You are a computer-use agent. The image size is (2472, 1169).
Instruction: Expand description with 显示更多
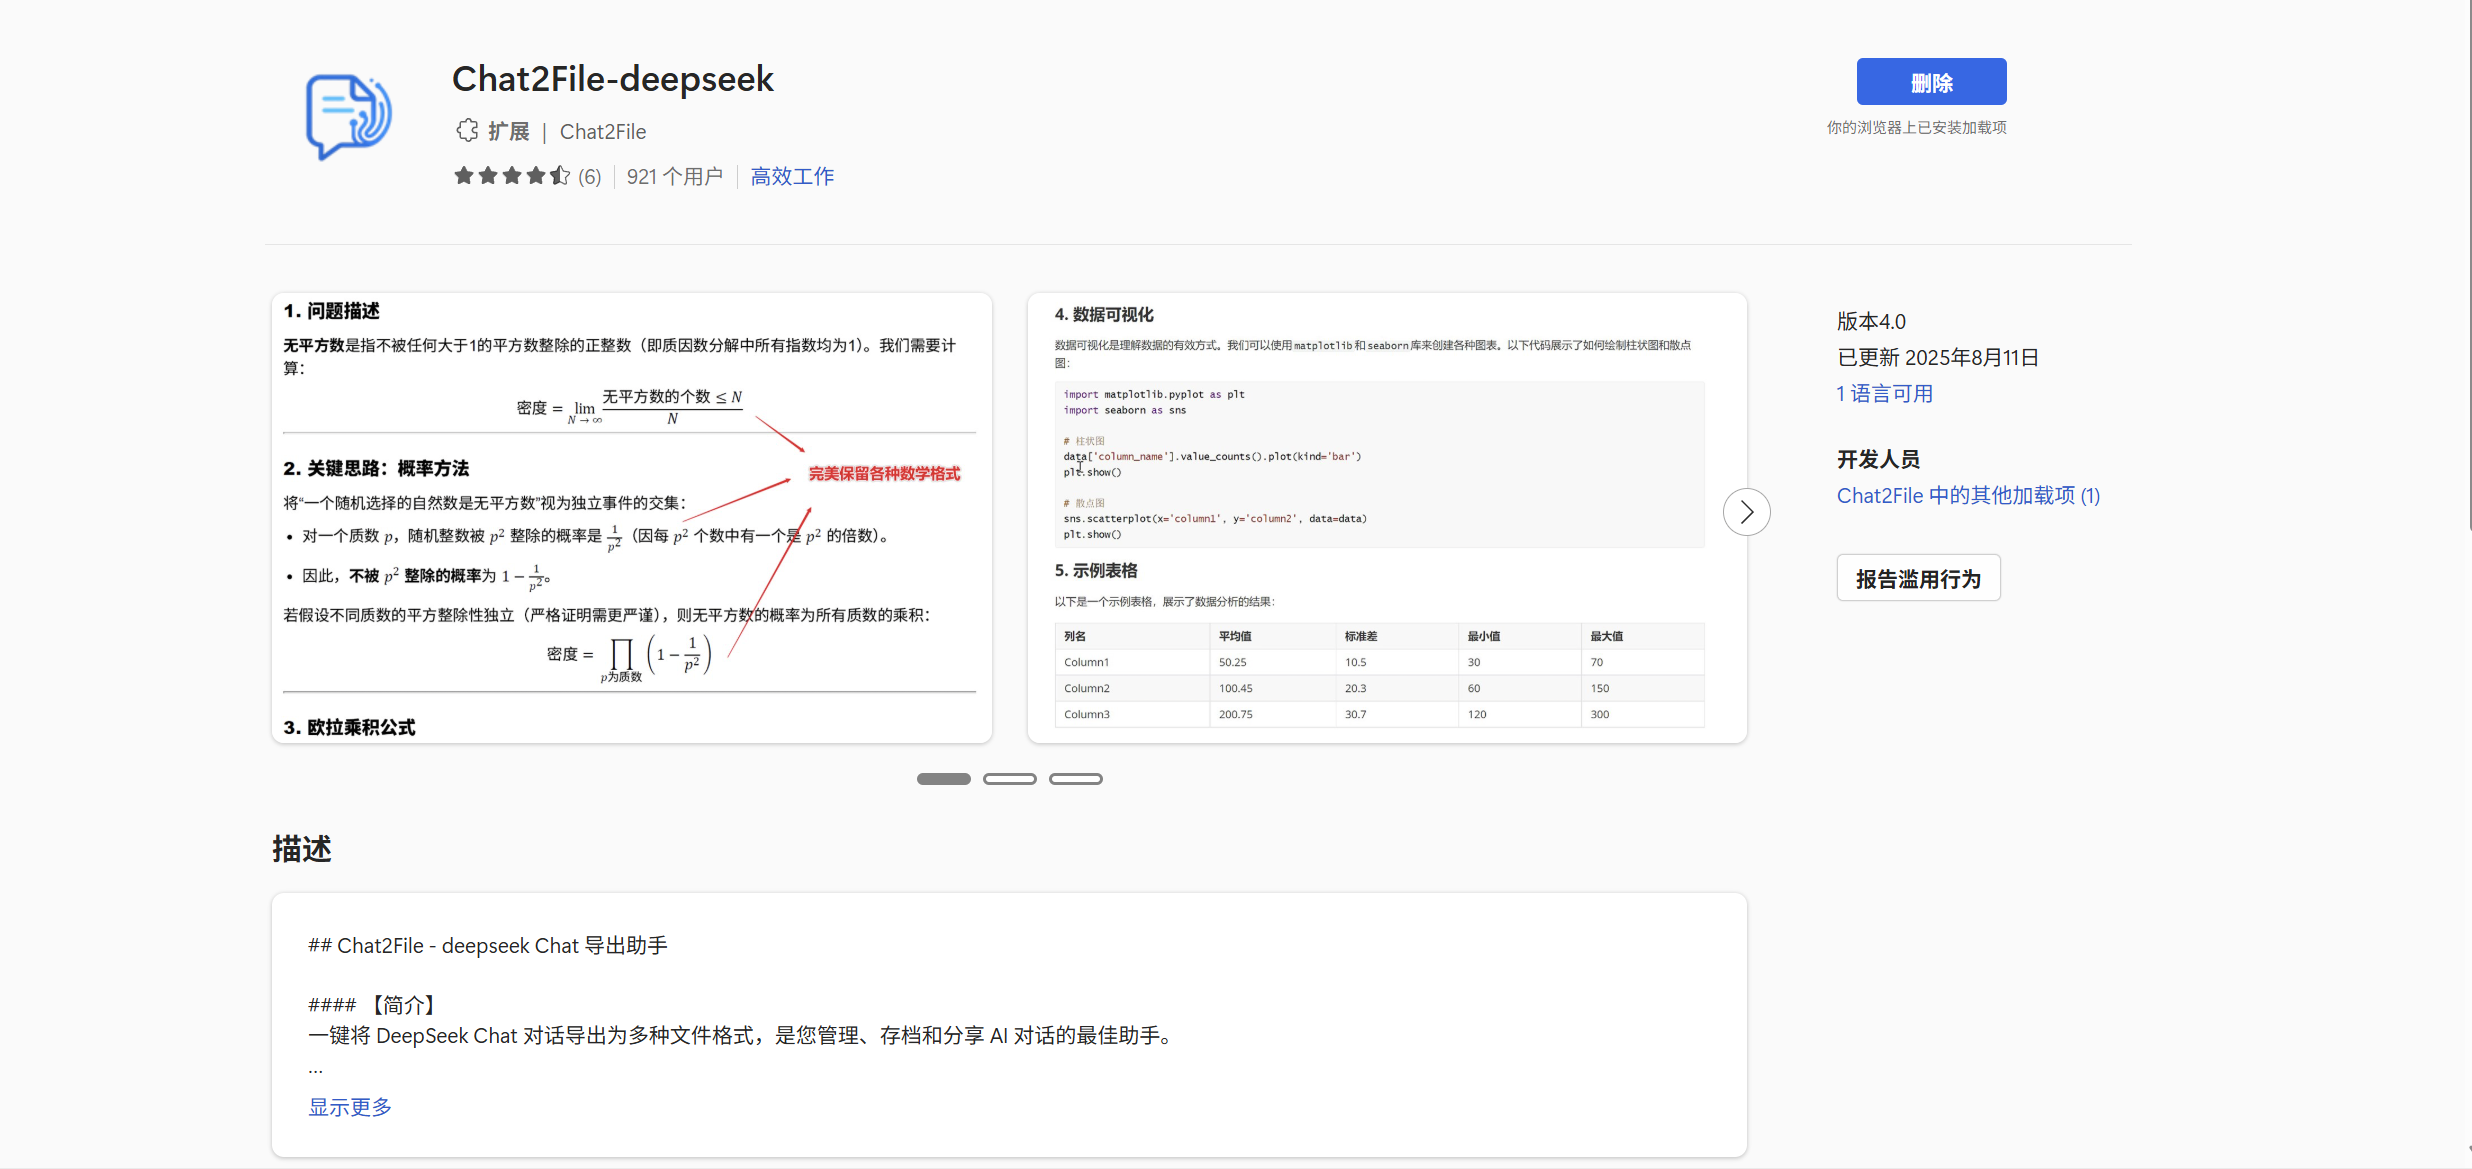(x=350, y=1107)
